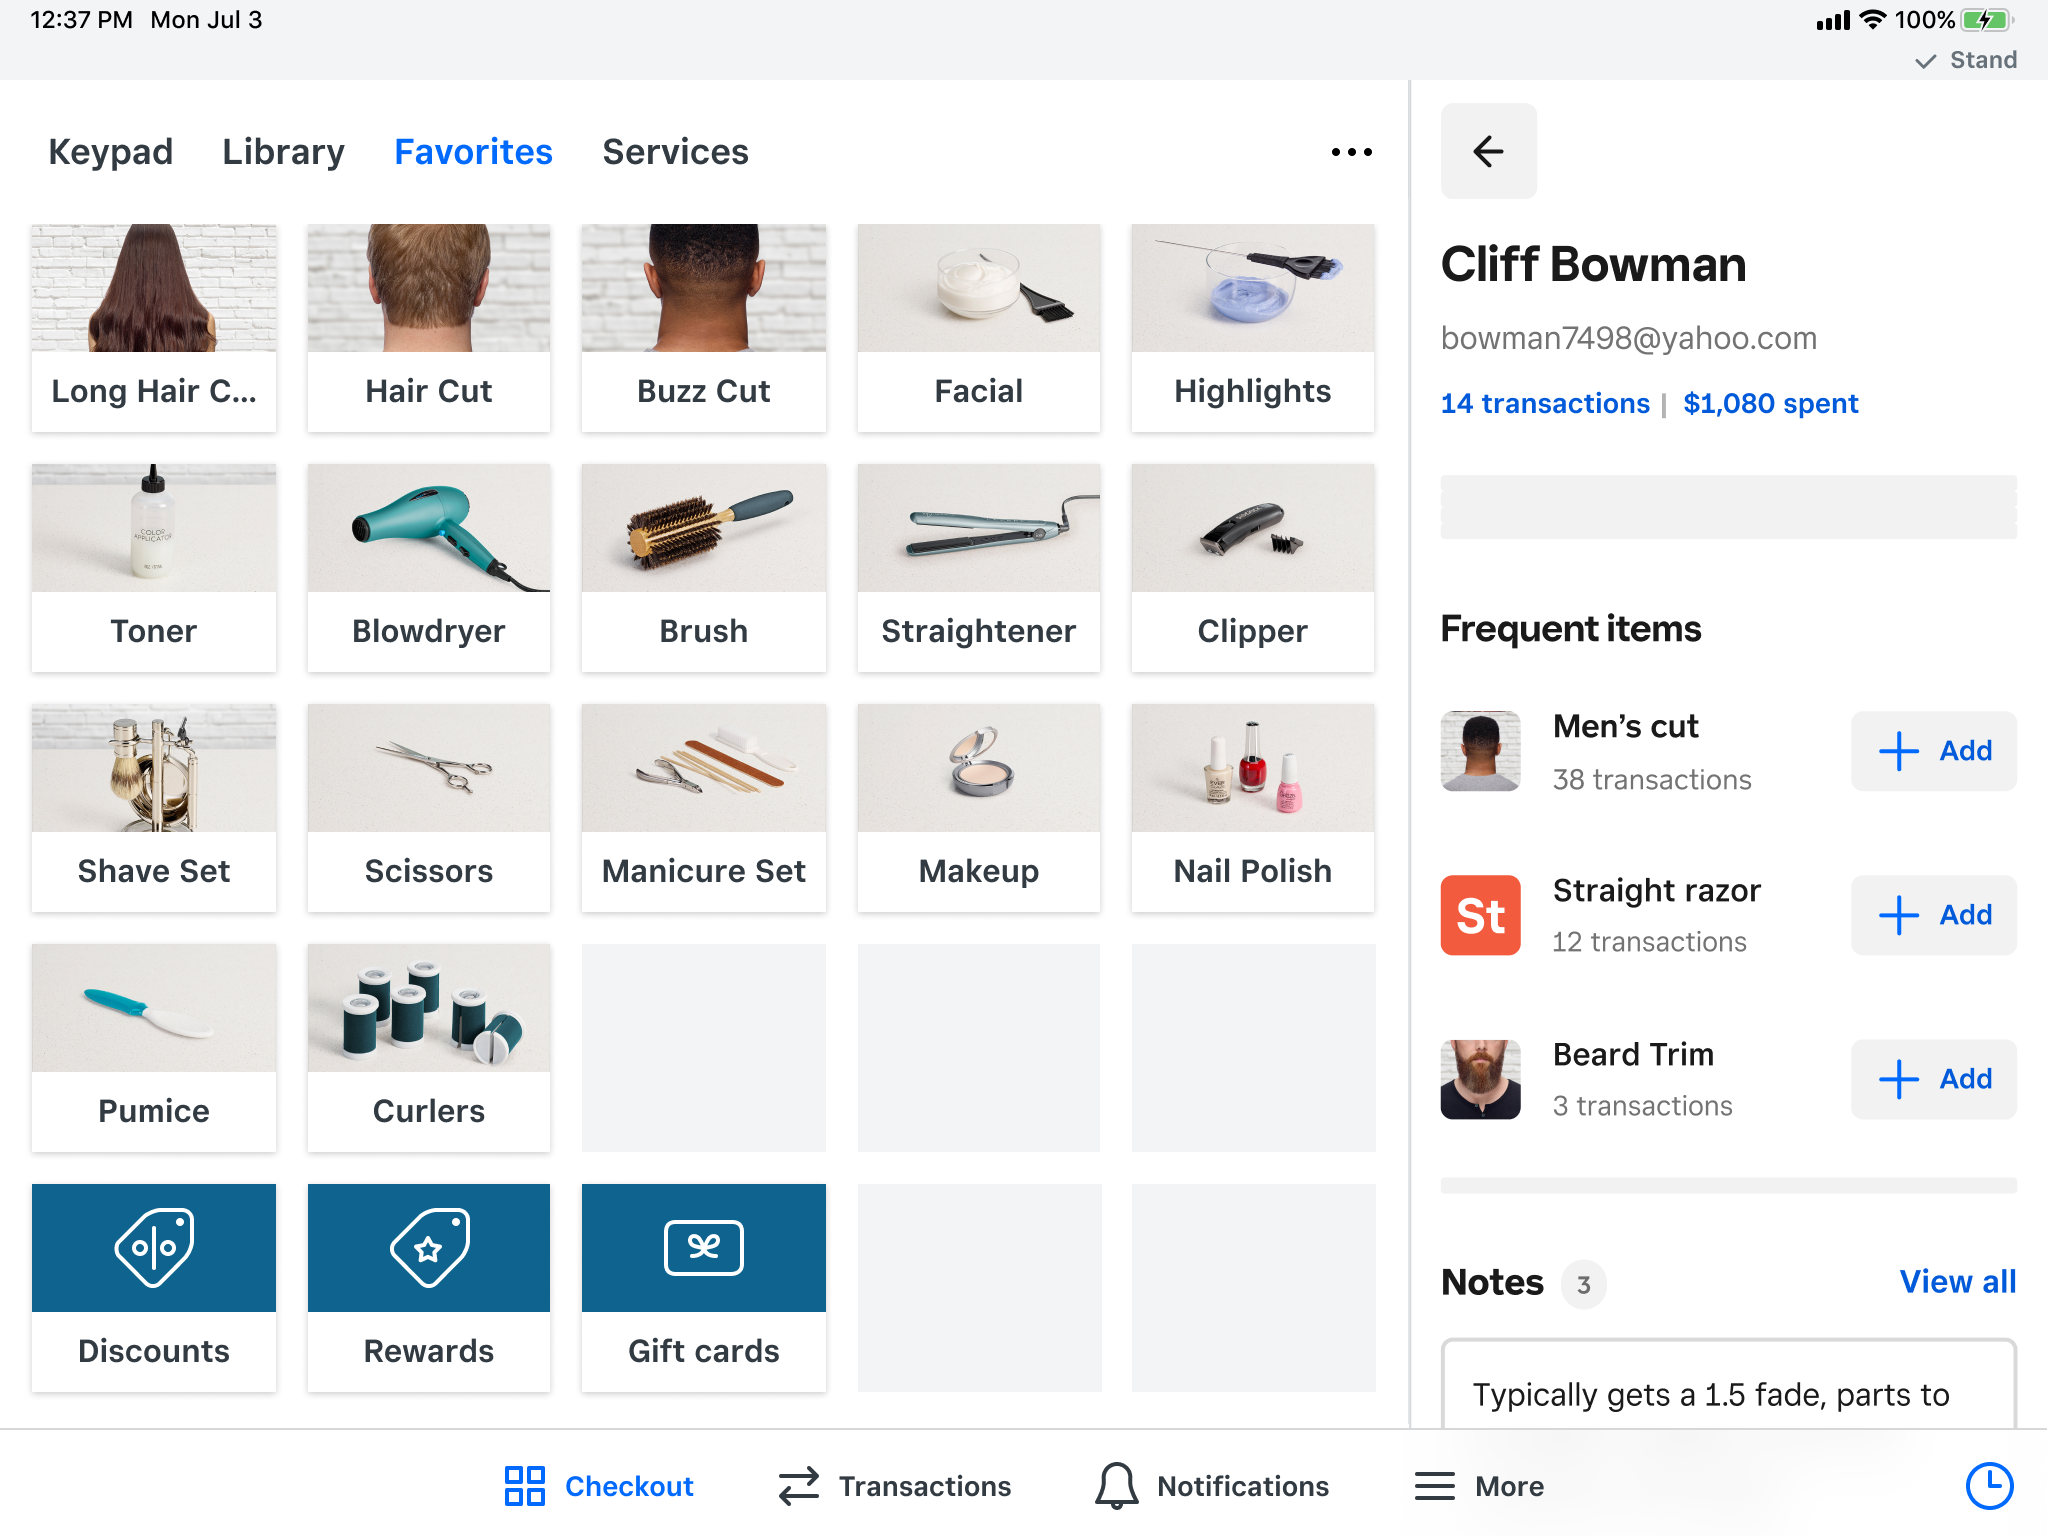
Task: Switch to the Keypad tab
Action: (x=111, y=152)
